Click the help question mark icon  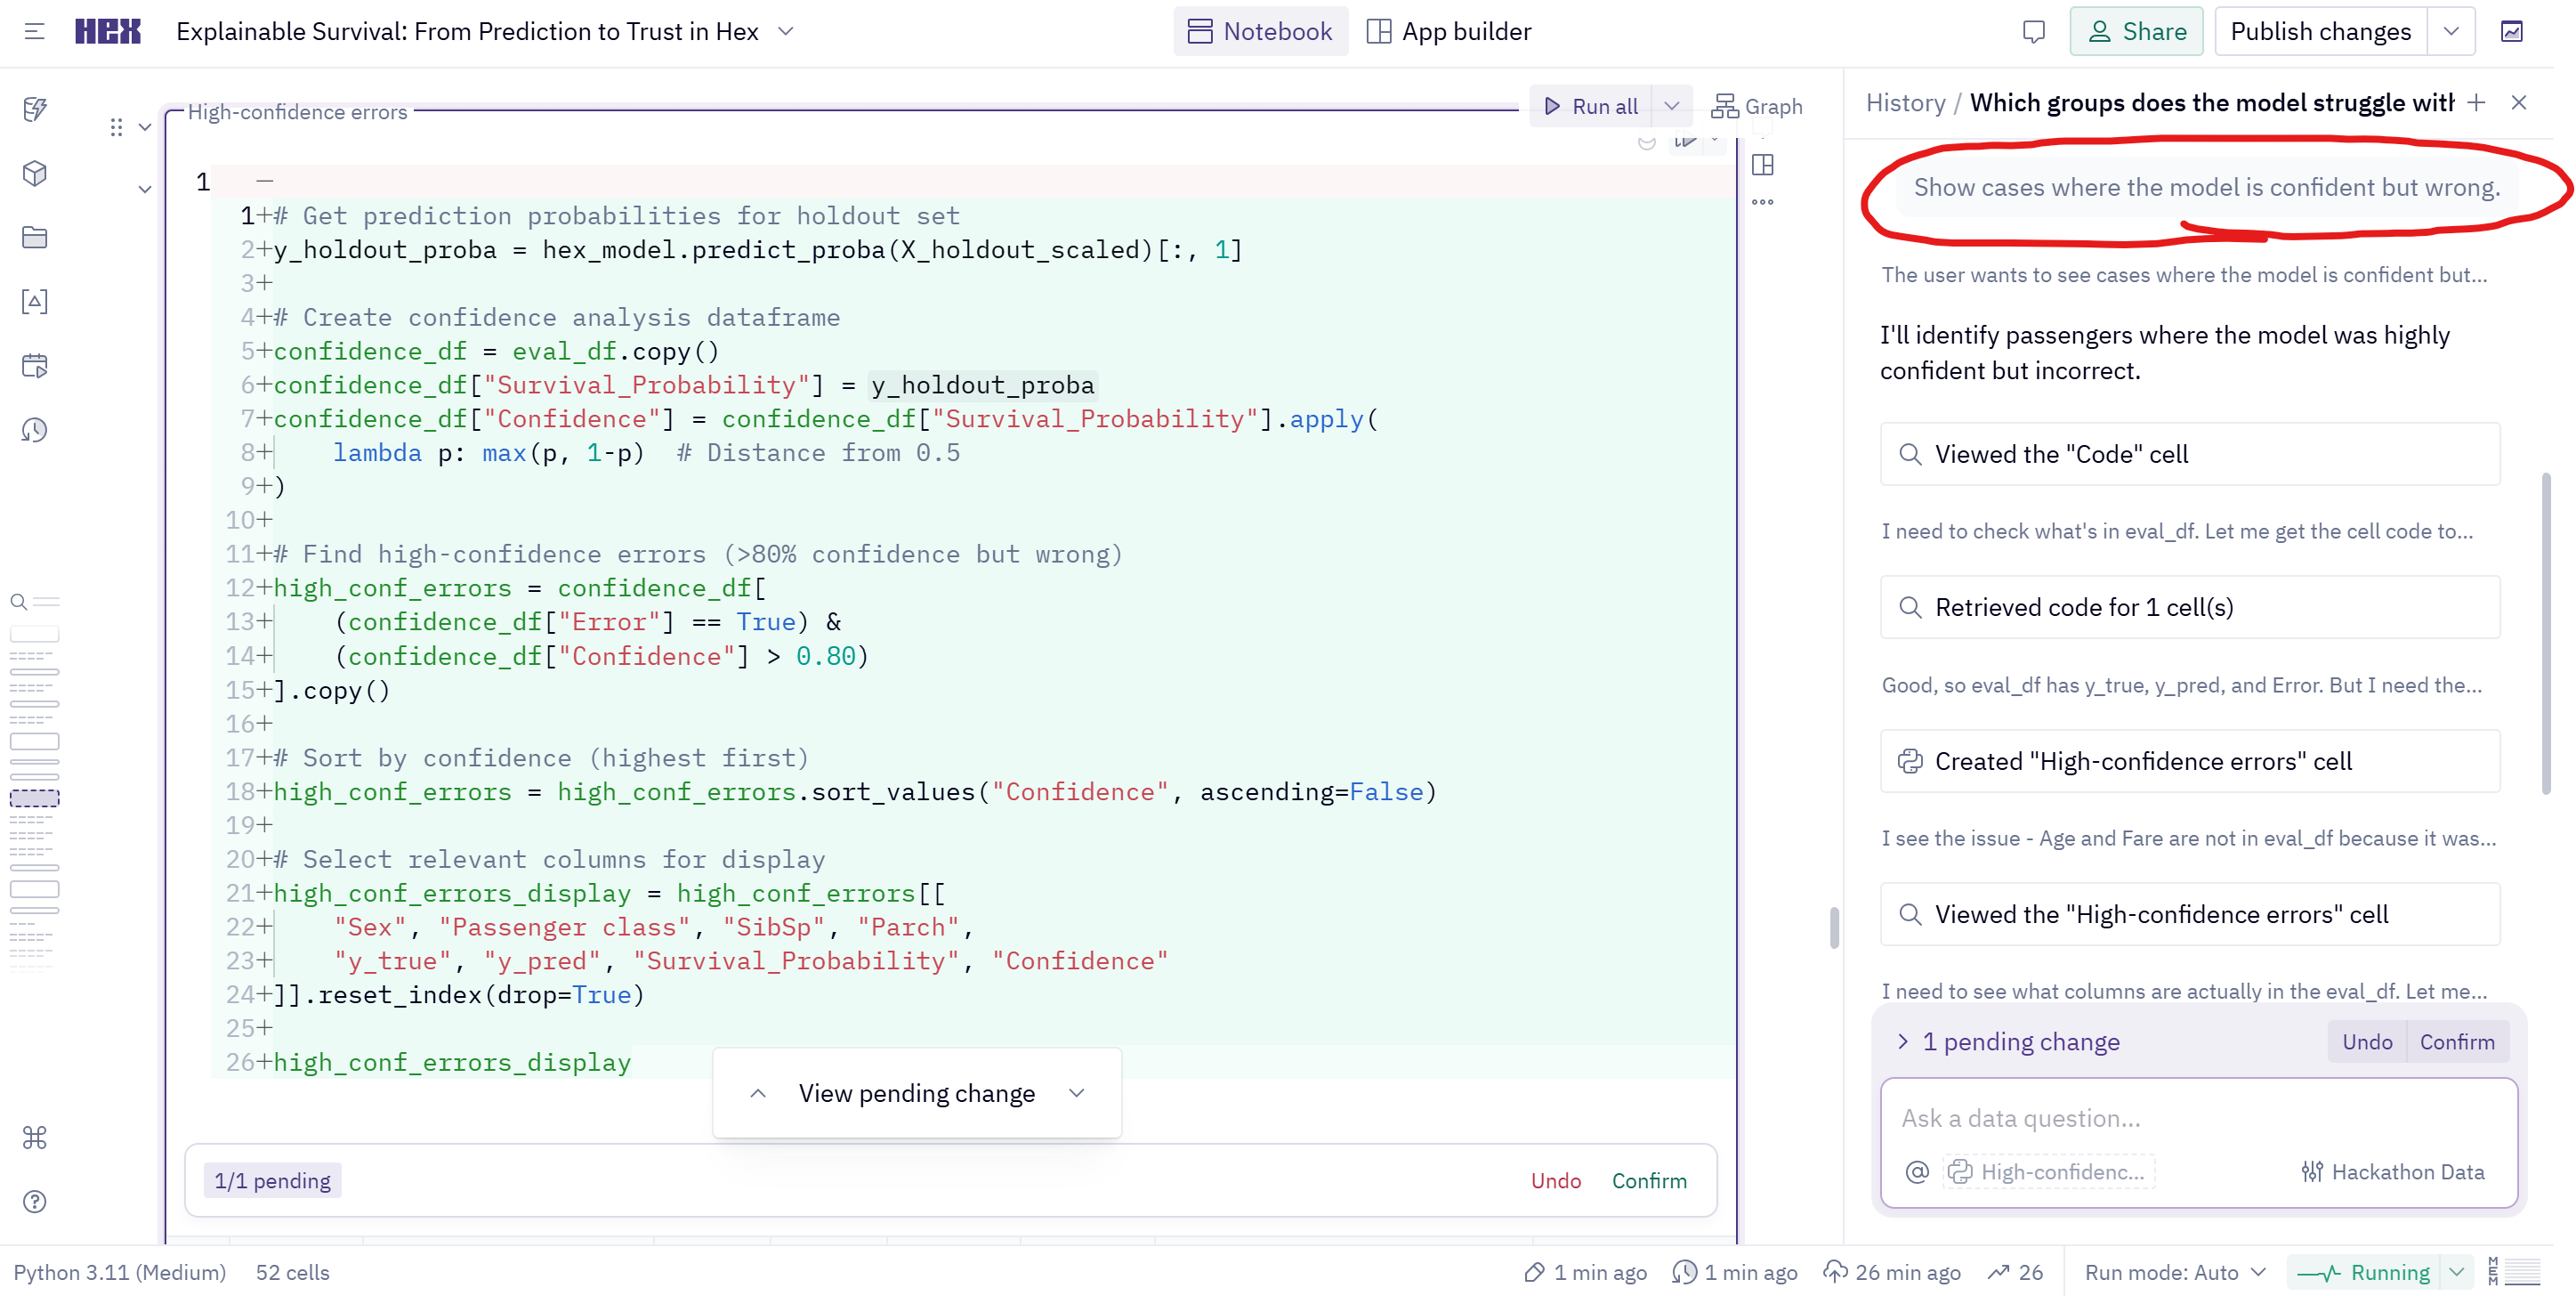click(35, 1201)
